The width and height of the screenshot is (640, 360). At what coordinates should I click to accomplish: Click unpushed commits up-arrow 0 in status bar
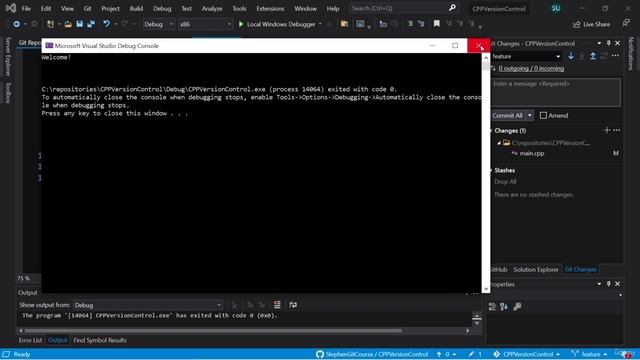[446, 354]
